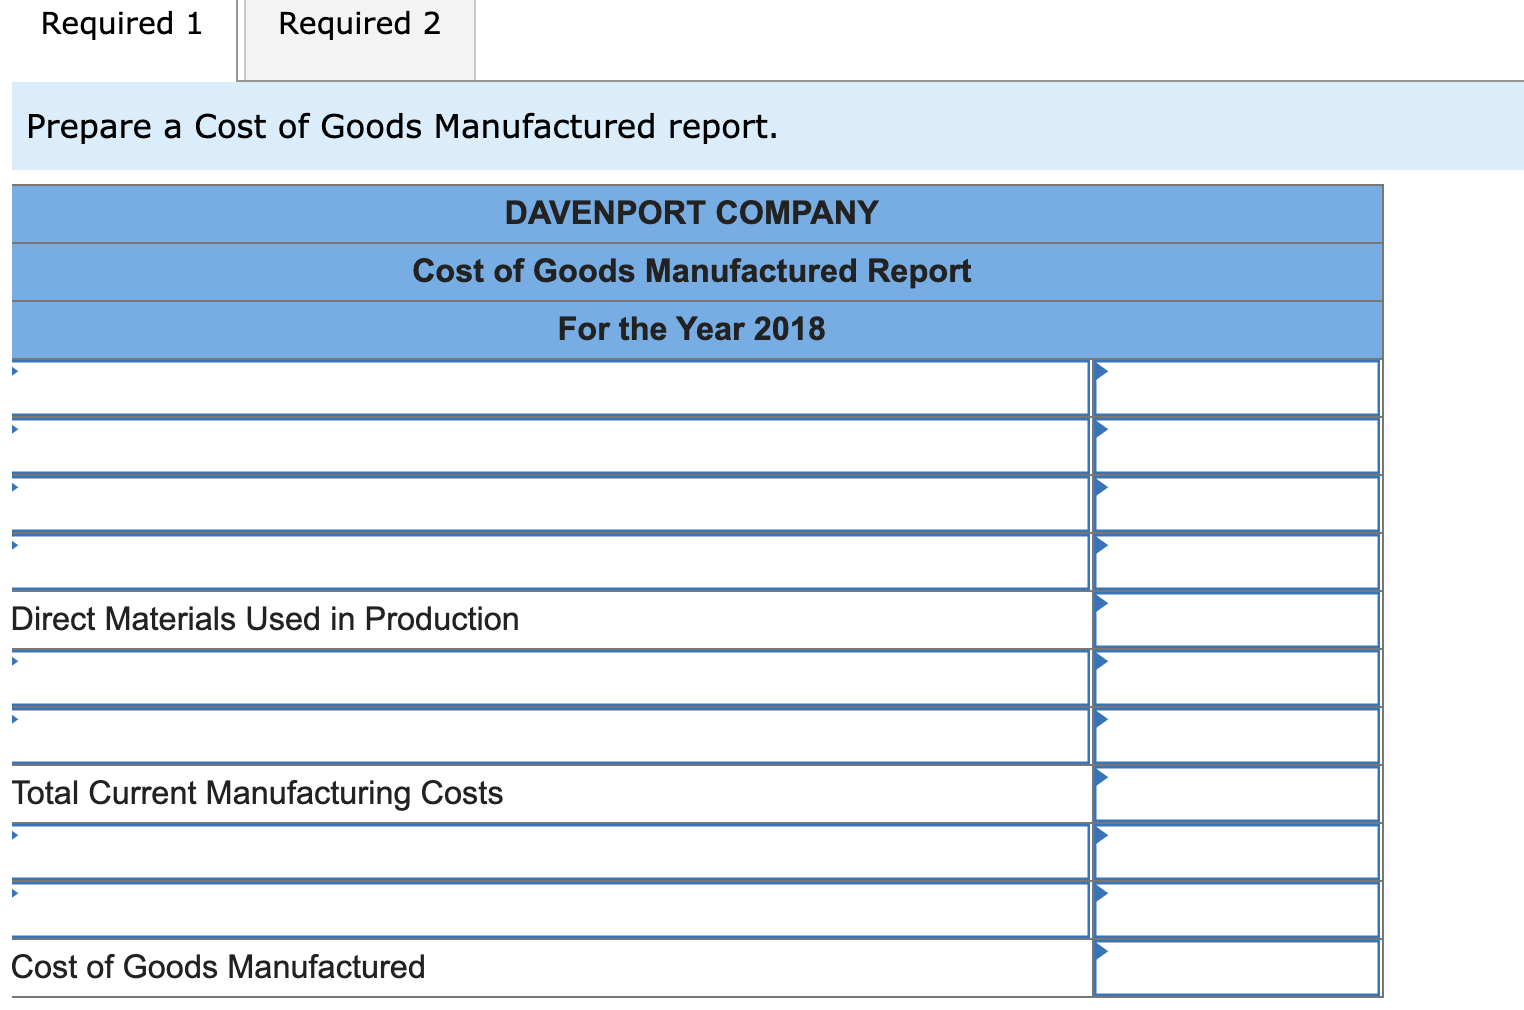Switch to the Required 2 tab
This screenshot has width=1524, height=1010.
coord(358,24)
